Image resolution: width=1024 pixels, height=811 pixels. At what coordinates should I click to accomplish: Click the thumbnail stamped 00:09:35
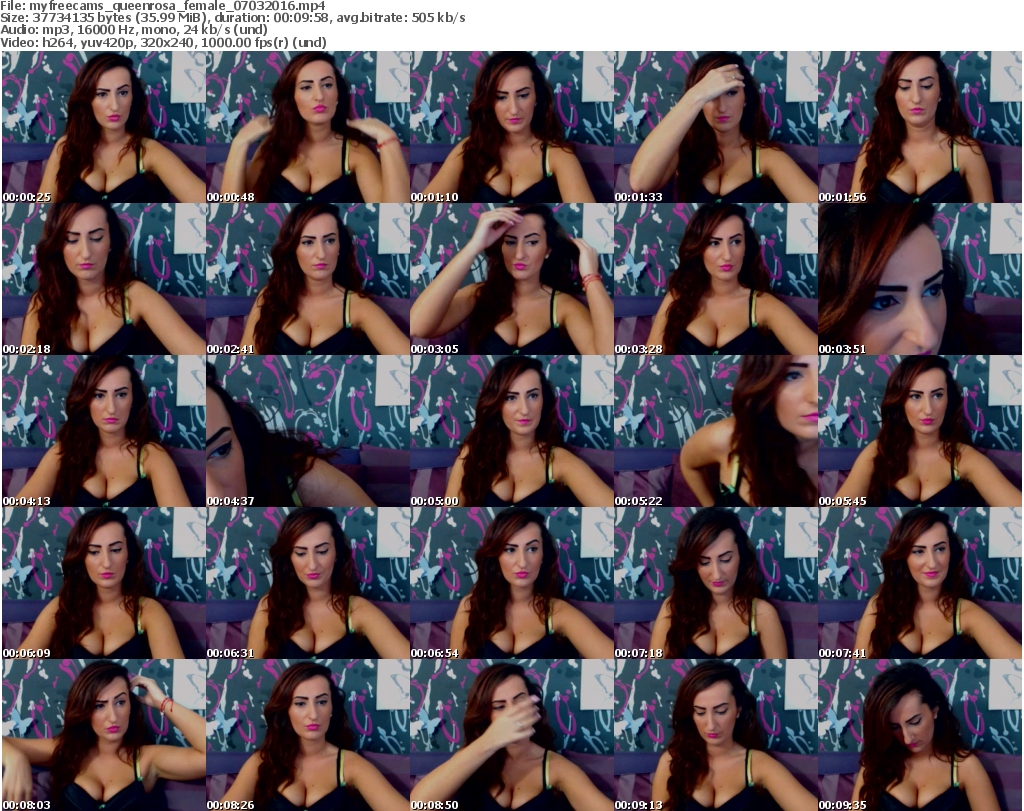tap(920, 735)
